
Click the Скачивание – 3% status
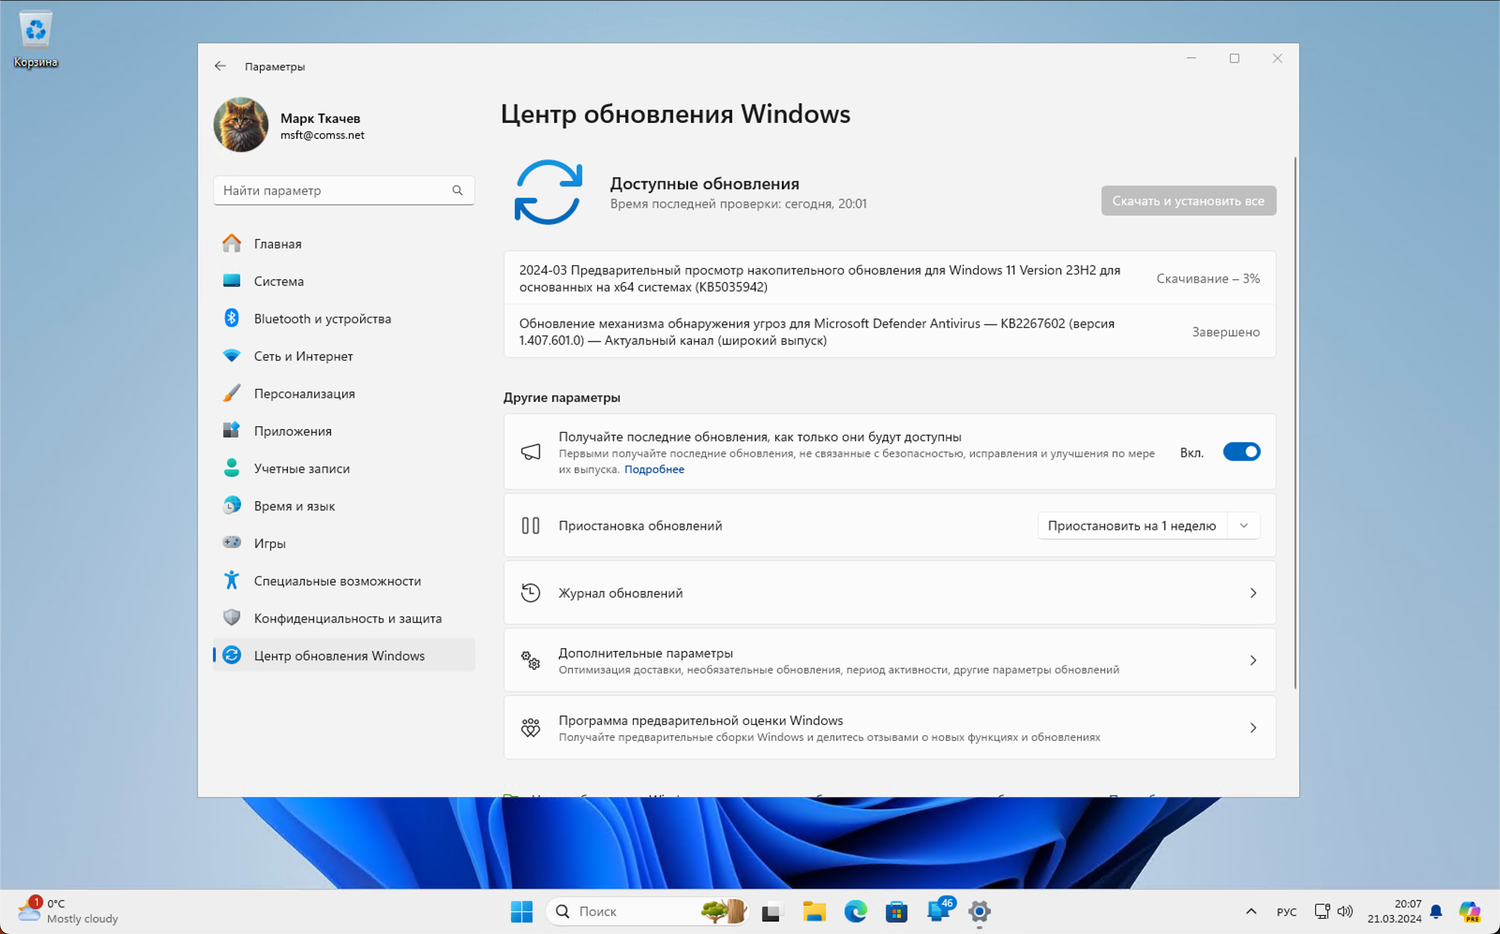point(1208,279)
